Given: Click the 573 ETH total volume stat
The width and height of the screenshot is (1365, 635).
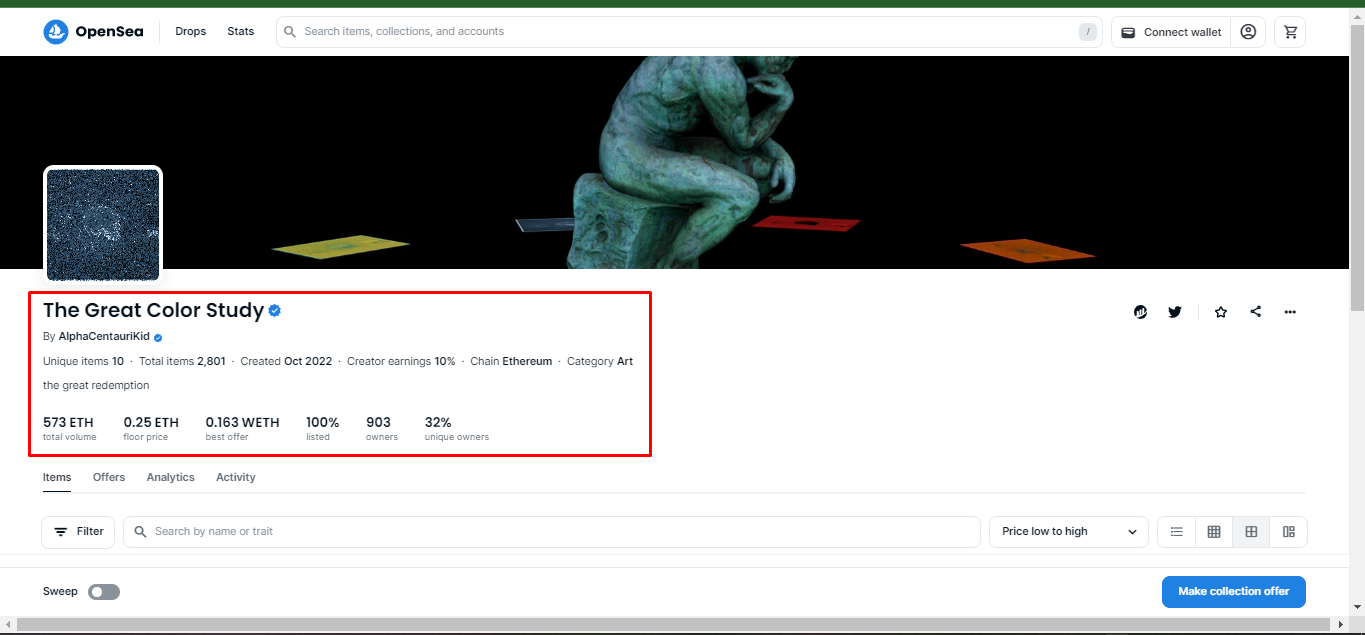Looking at the screenshot, I should pos(70,429).
